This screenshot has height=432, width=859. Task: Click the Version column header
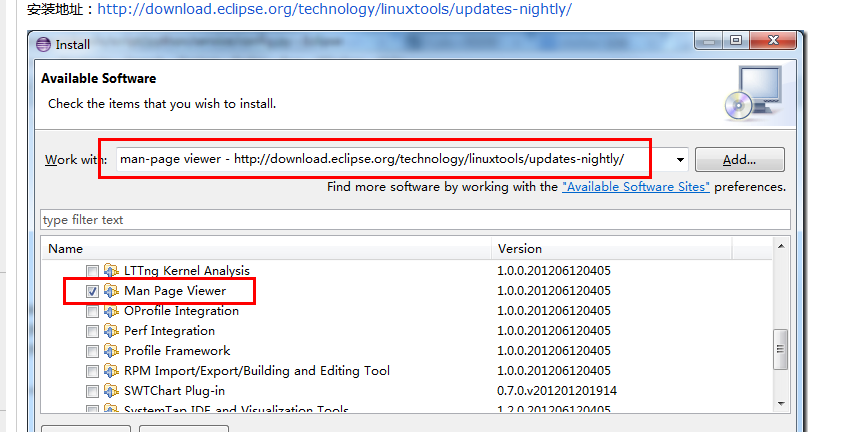click(x=611, y=249)
